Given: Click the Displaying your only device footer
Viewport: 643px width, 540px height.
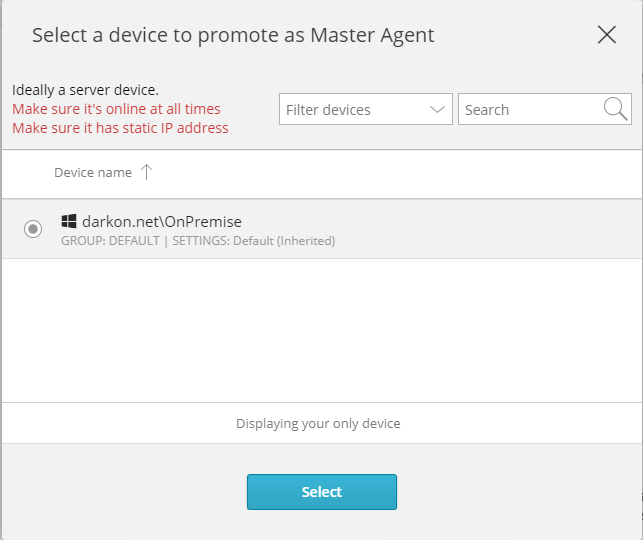Looking at the screenshot, I should point(318,424).
